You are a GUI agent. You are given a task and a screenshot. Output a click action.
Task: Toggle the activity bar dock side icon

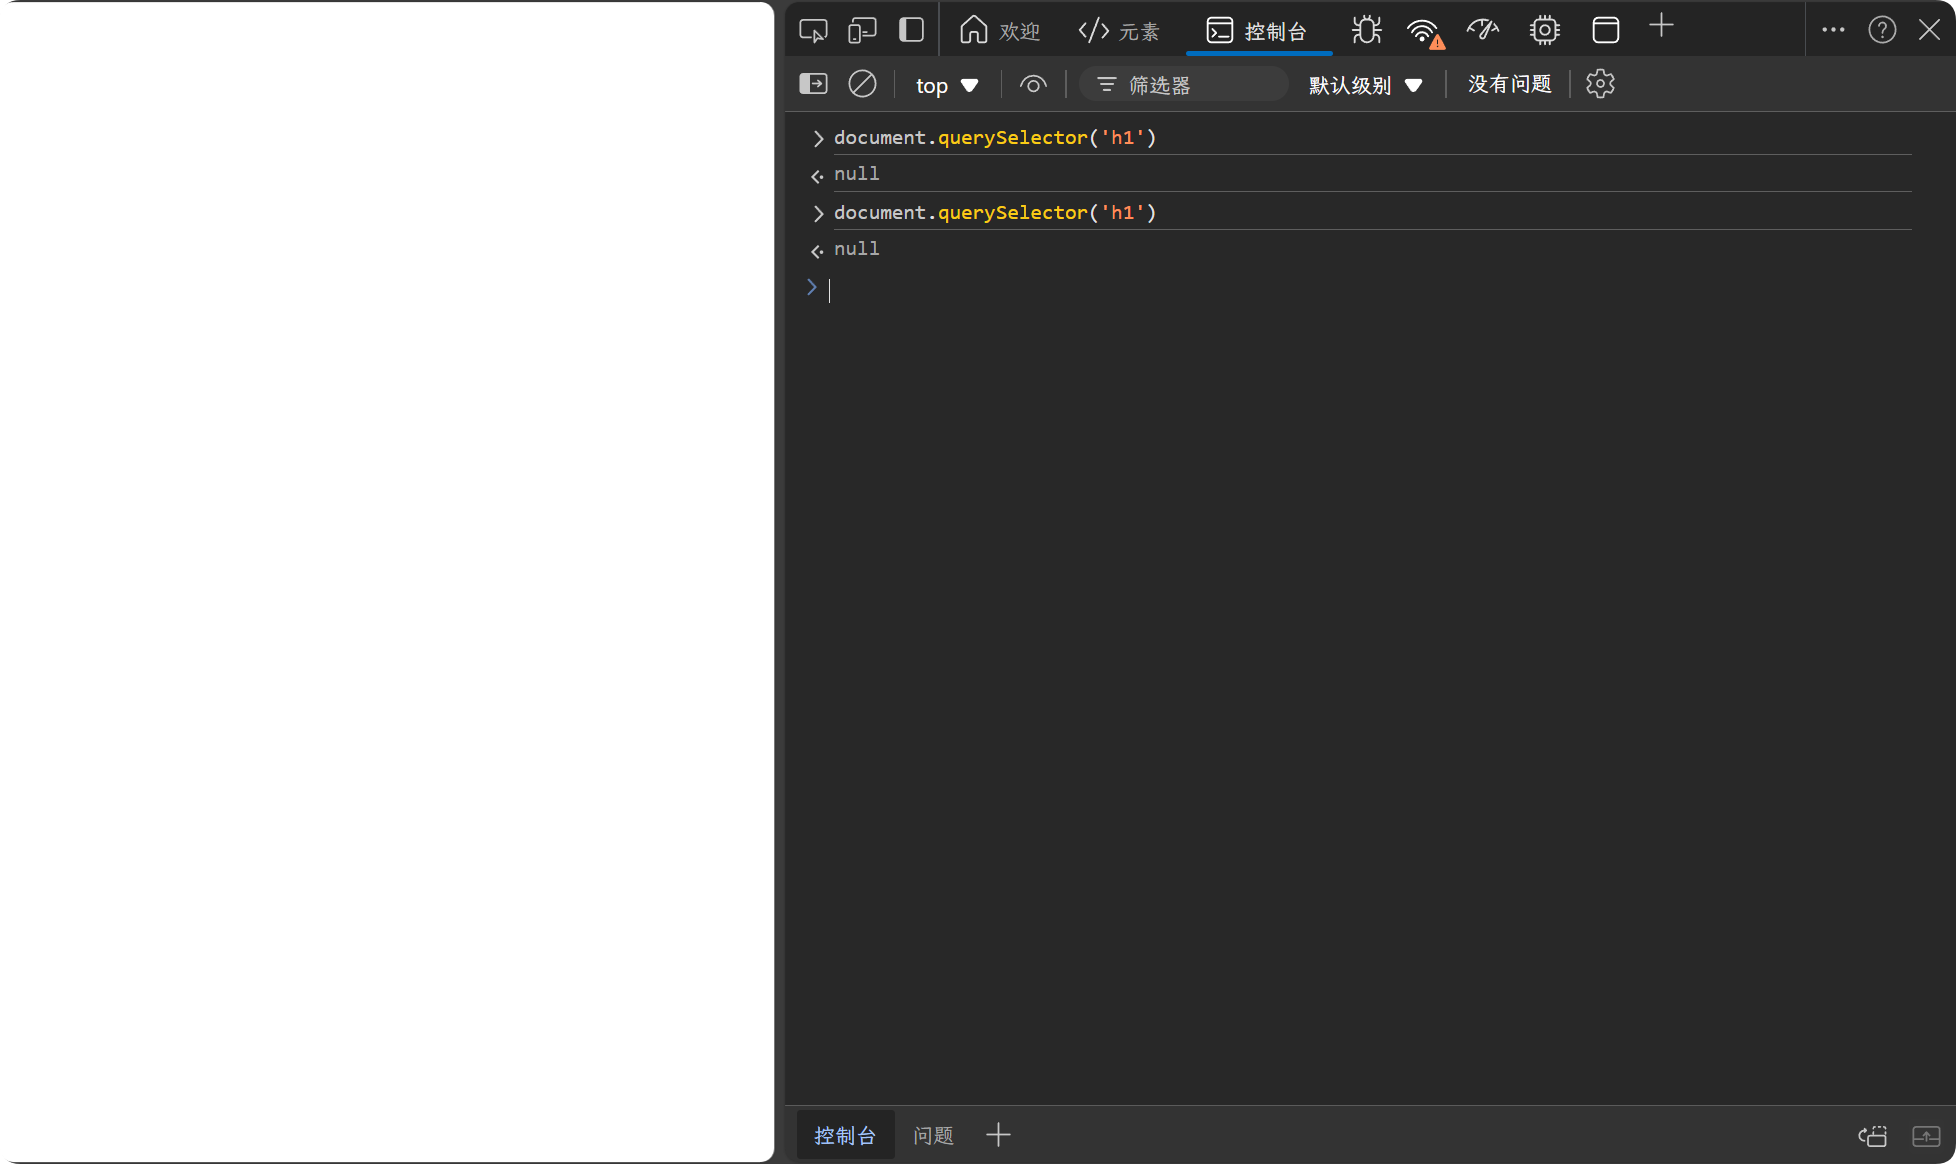click(x=911, y=30)
